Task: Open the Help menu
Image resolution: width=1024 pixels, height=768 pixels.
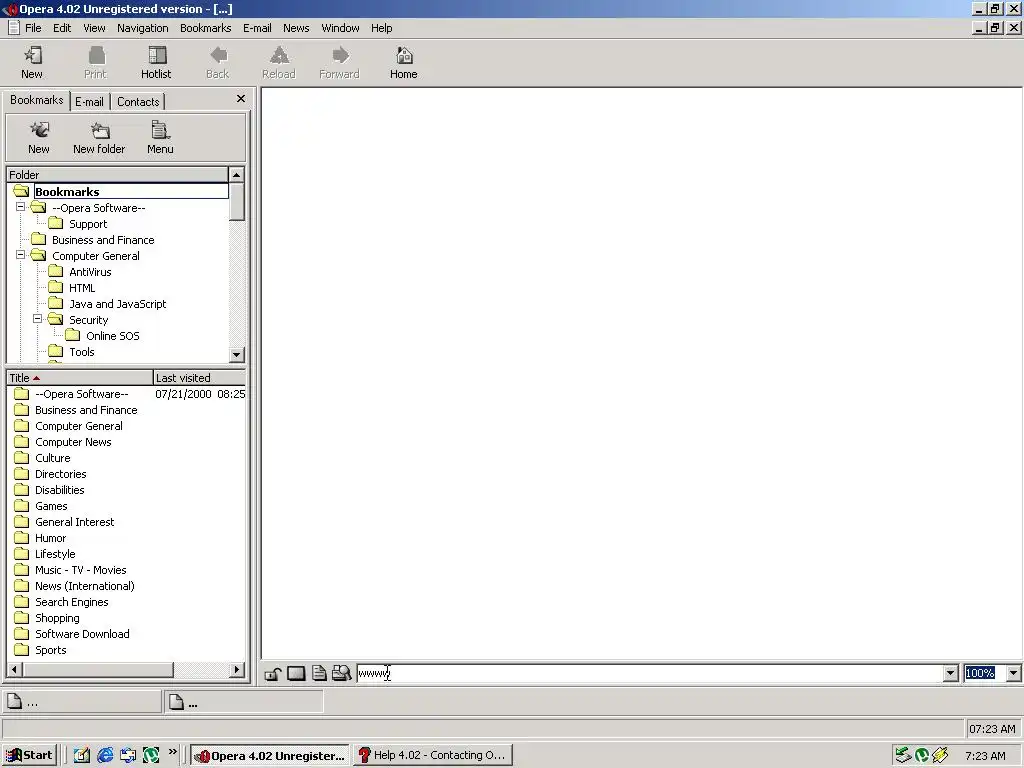Action: [x=381, y=28]
